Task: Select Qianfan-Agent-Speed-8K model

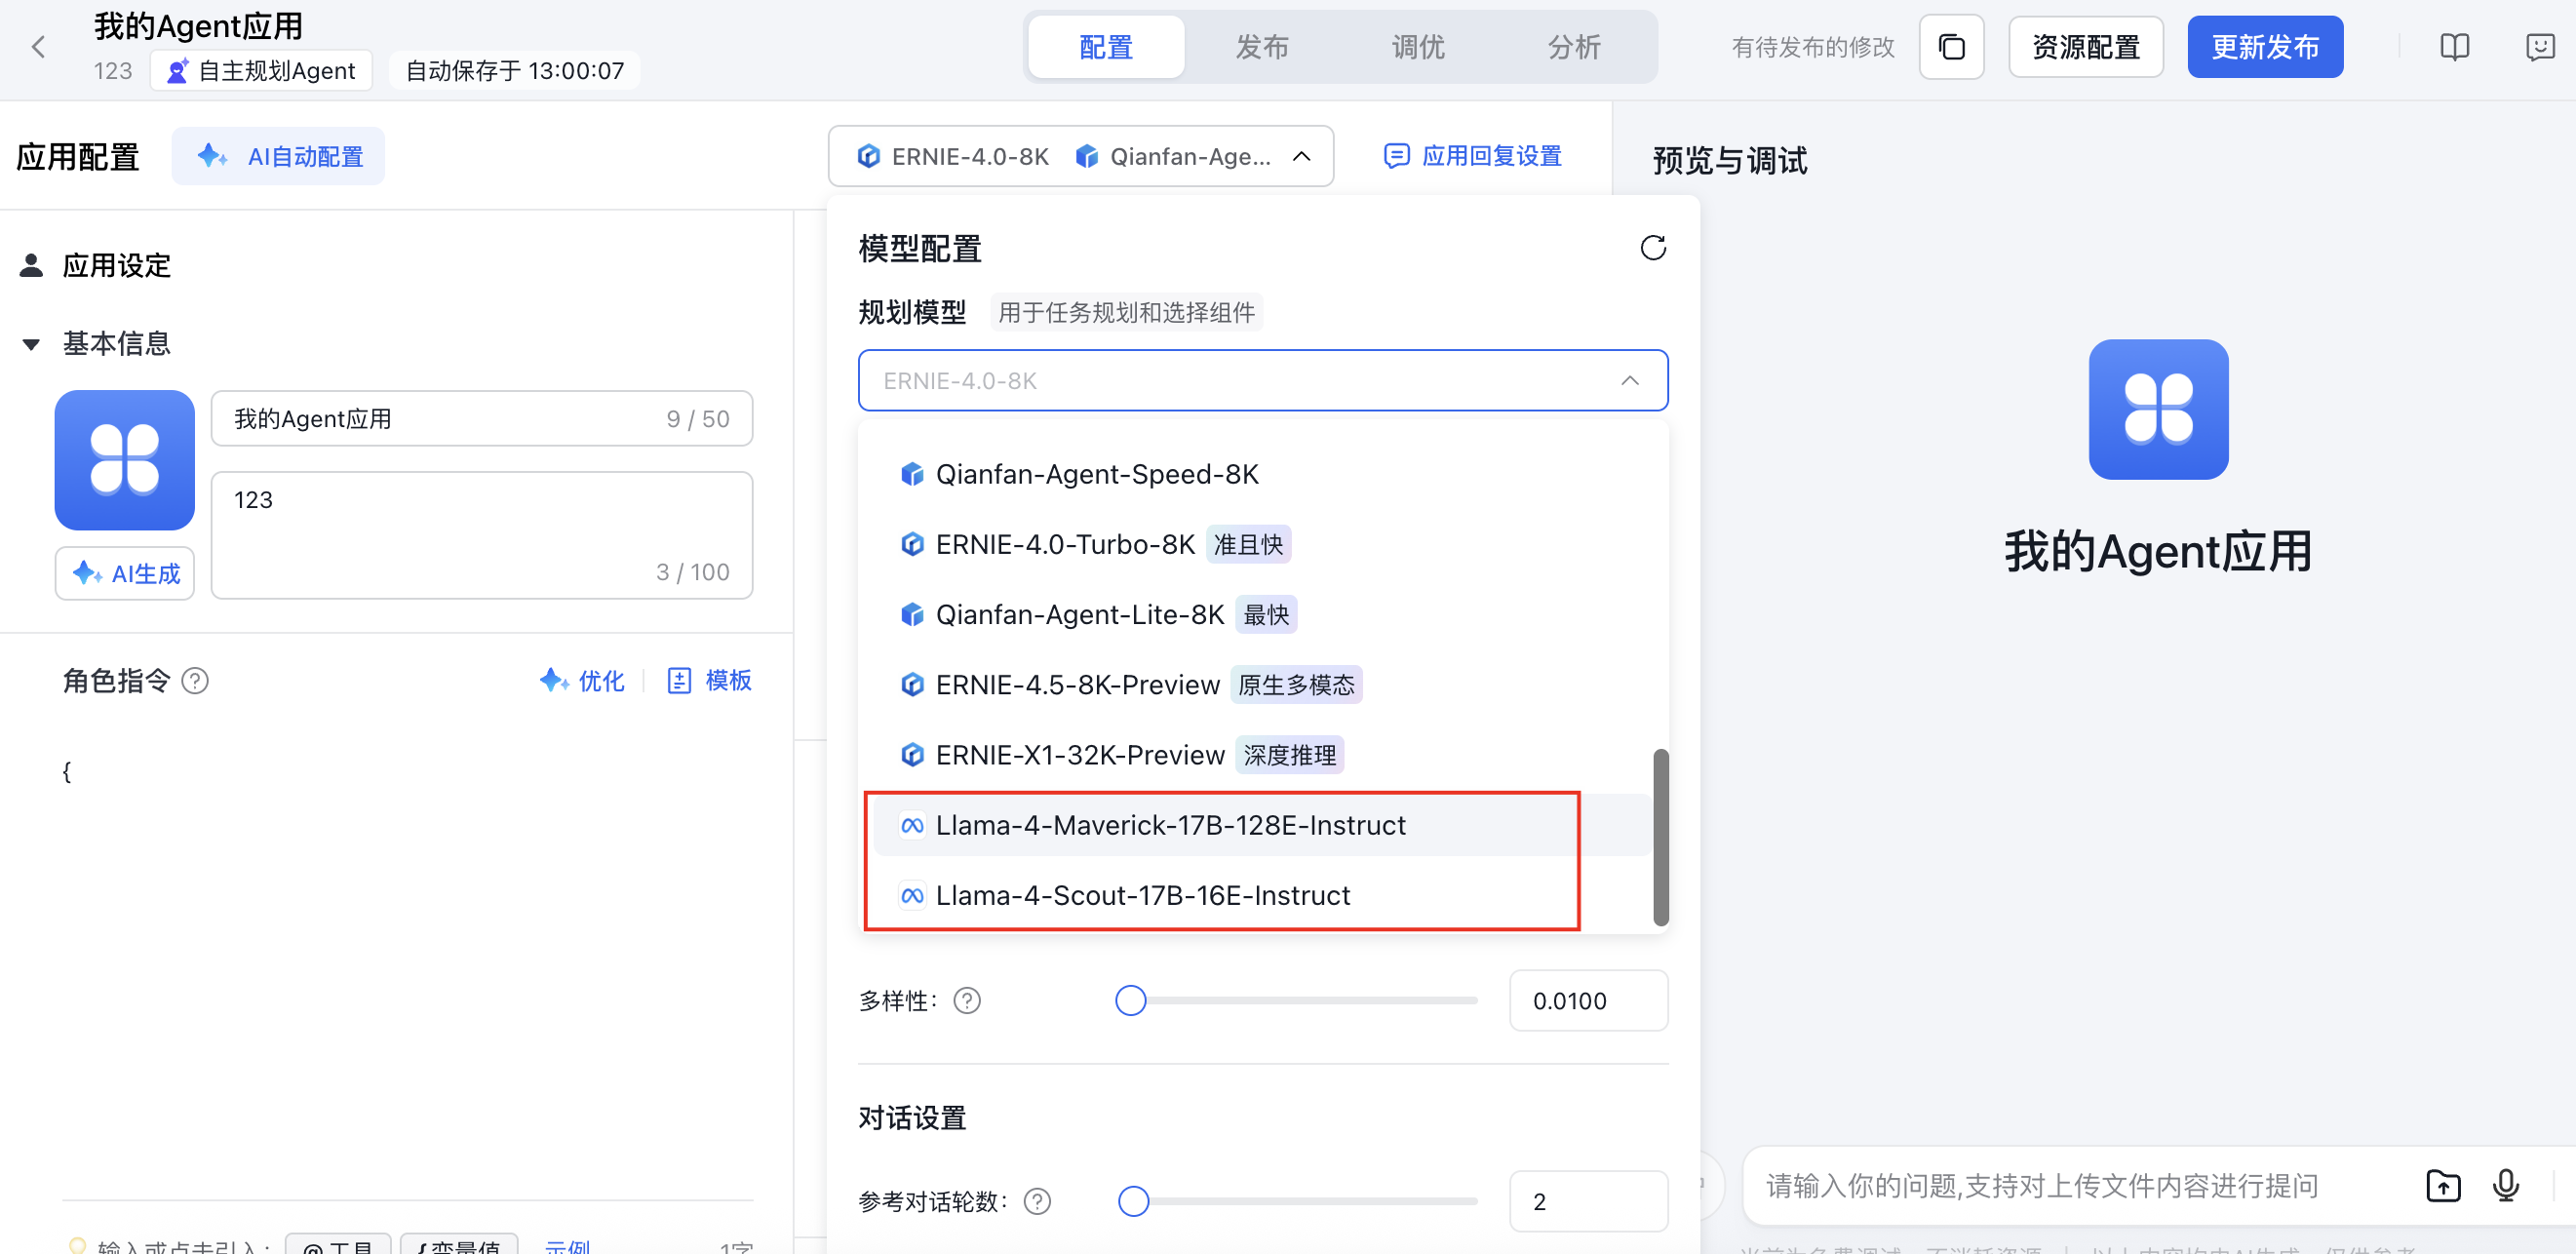Action: coord(1262,474)
